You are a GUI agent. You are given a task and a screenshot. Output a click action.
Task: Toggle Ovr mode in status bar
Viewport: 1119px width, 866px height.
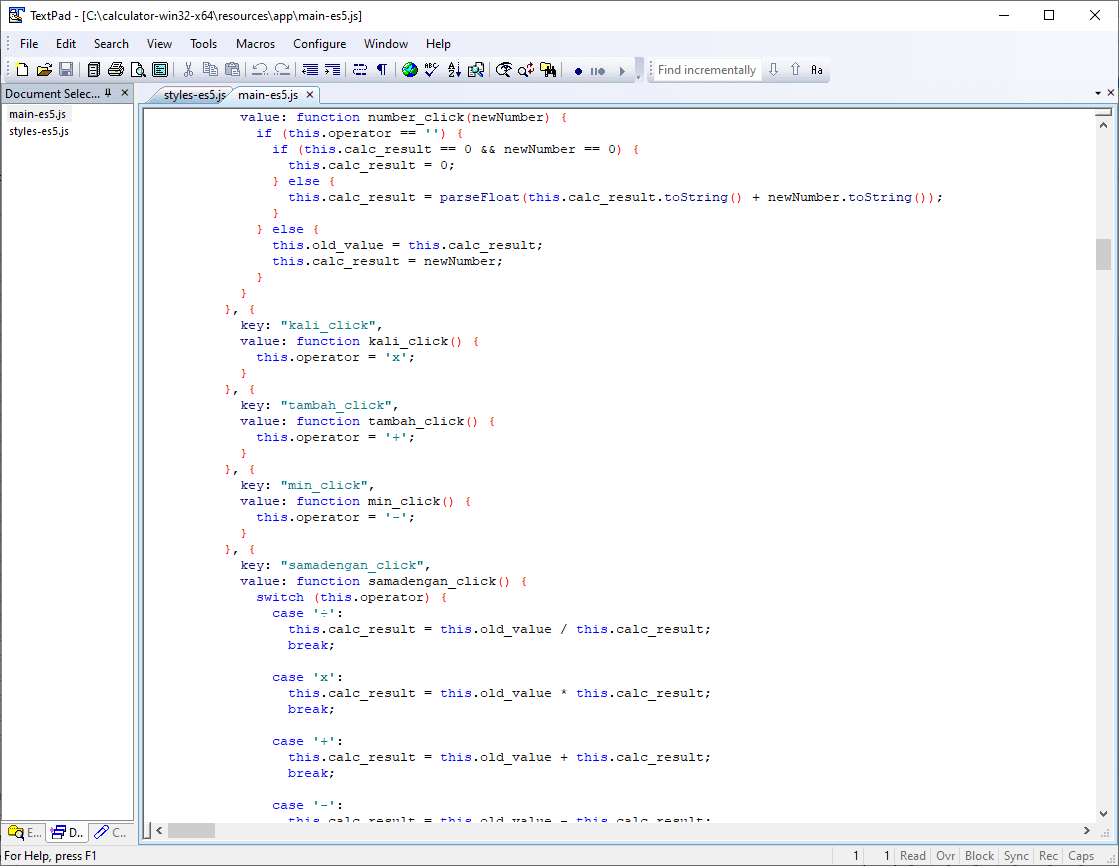click(946, 855)
